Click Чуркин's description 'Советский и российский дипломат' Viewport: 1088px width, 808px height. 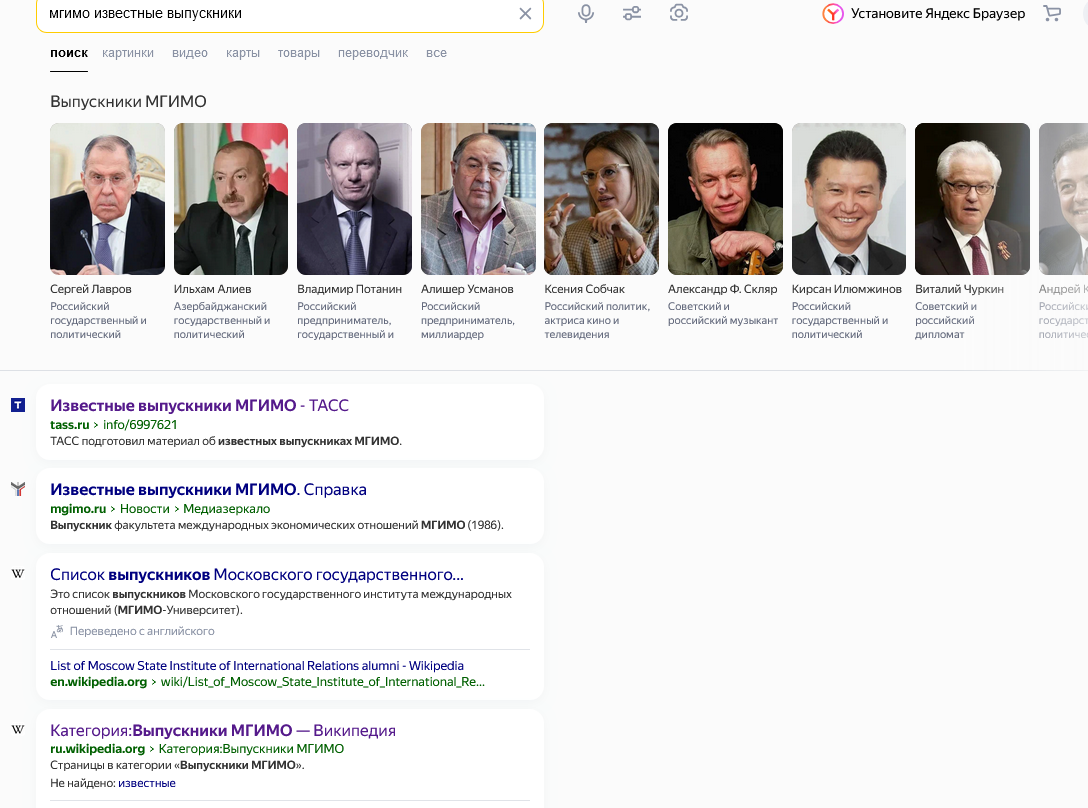click(946, 320)
